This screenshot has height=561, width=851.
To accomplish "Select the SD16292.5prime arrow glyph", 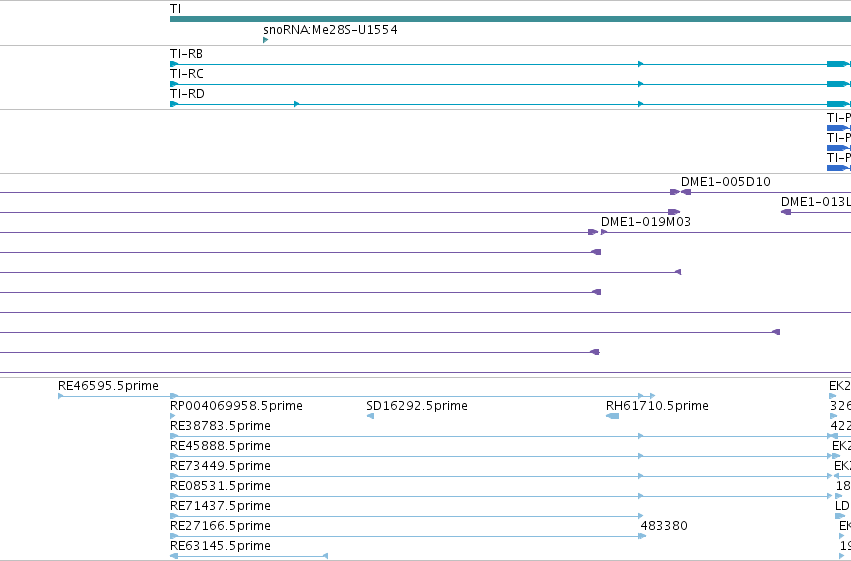I will (x=370, y=416).
